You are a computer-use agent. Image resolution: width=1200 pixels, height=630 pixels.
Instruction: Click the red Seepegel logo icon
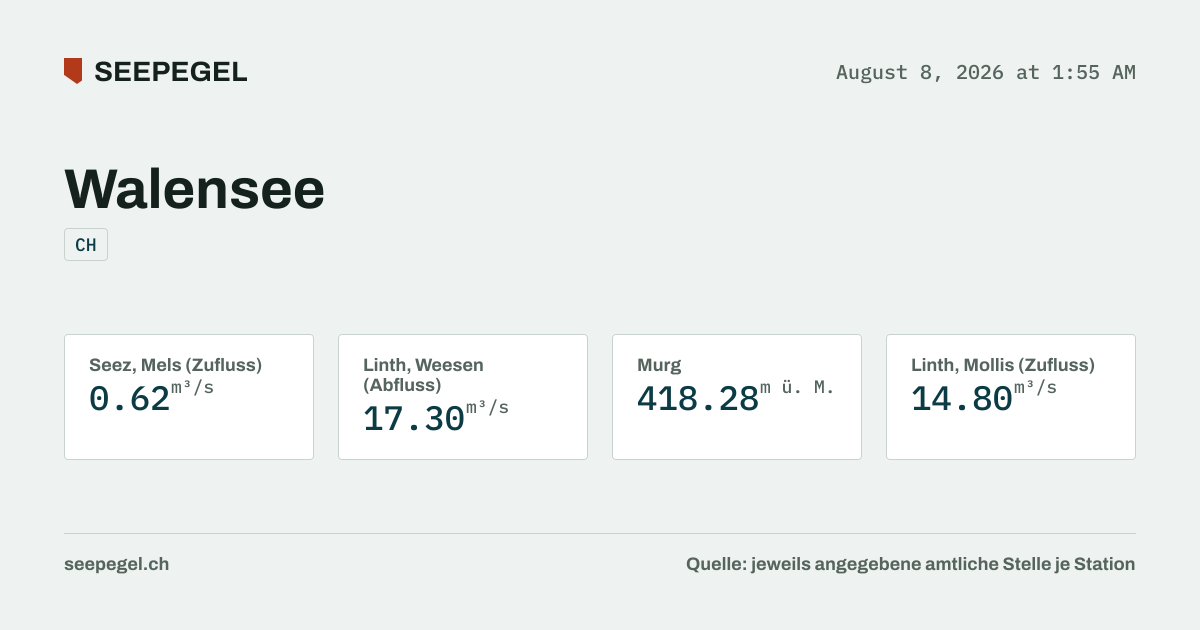coord(73,71)
